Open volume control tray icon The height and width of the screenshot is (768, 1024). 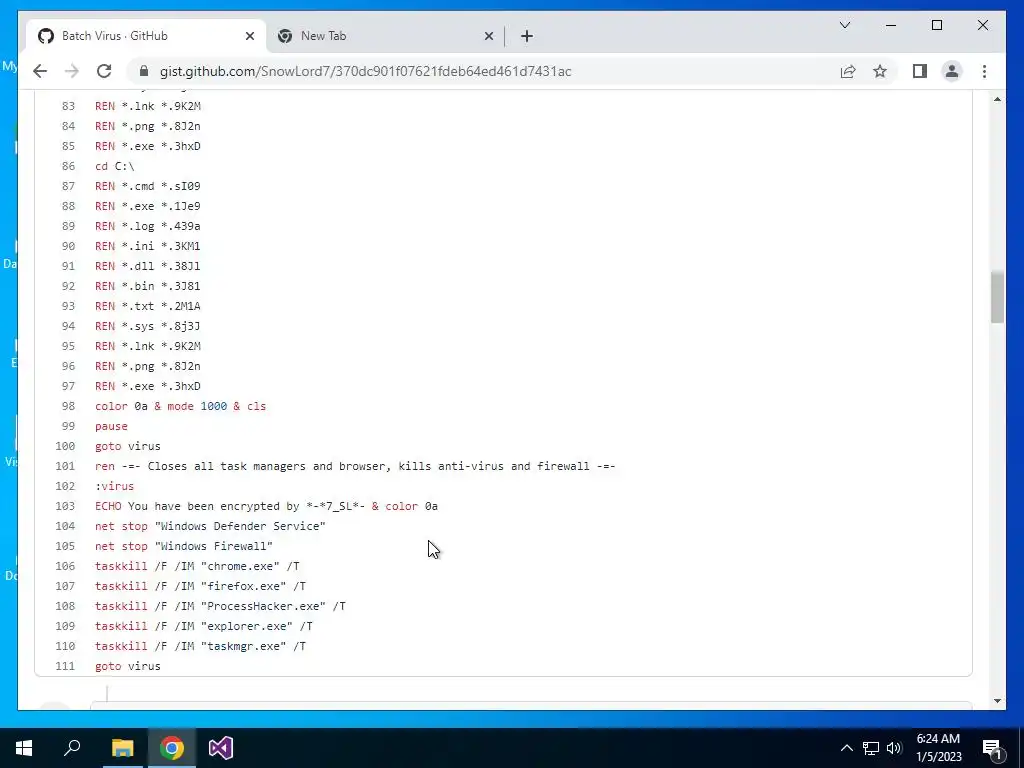click(894, 748)
